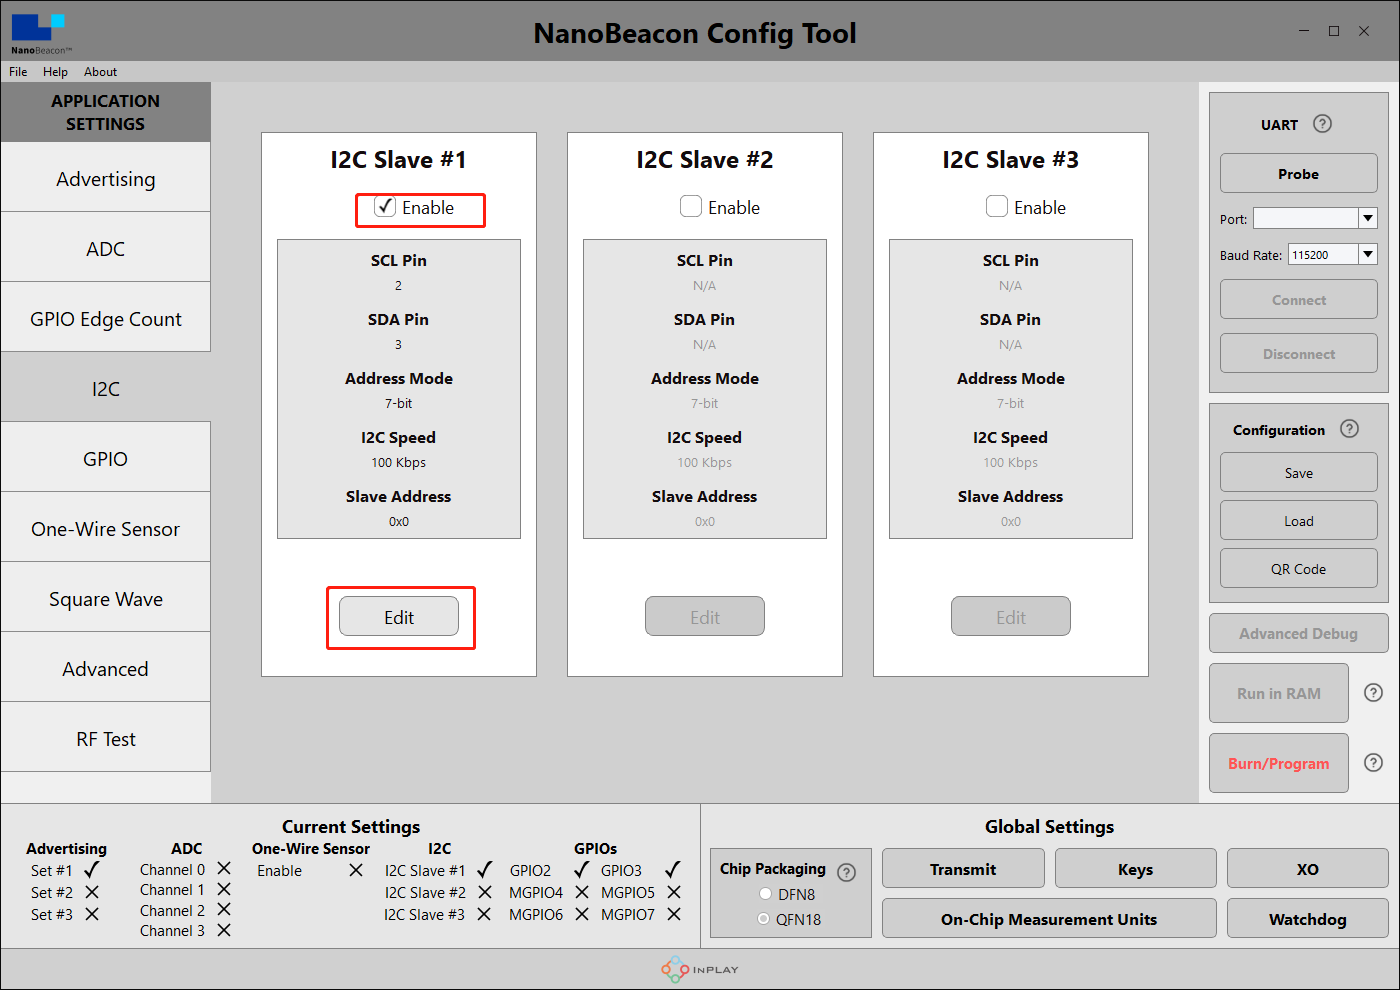Open the Square Wave tab
Viewport: 1400px width, 990px height.
tap(106, 599)
